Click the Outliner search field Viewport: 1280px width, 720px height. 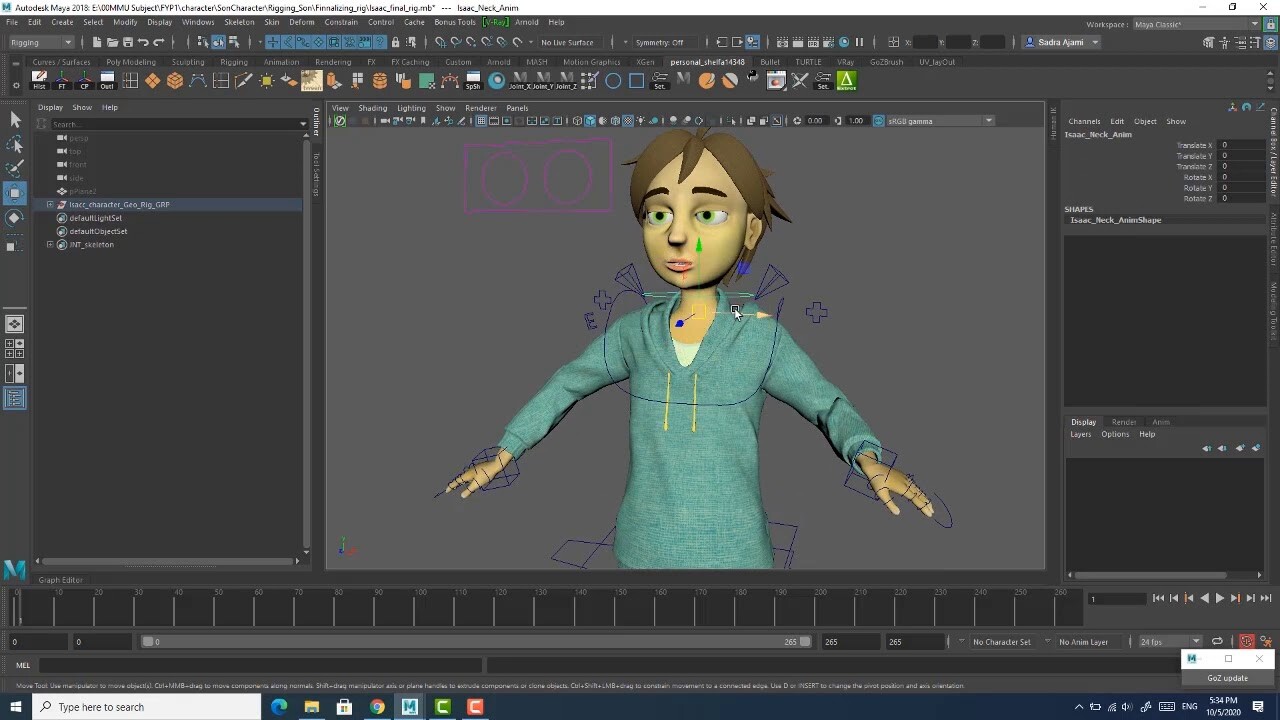[170, 123]
